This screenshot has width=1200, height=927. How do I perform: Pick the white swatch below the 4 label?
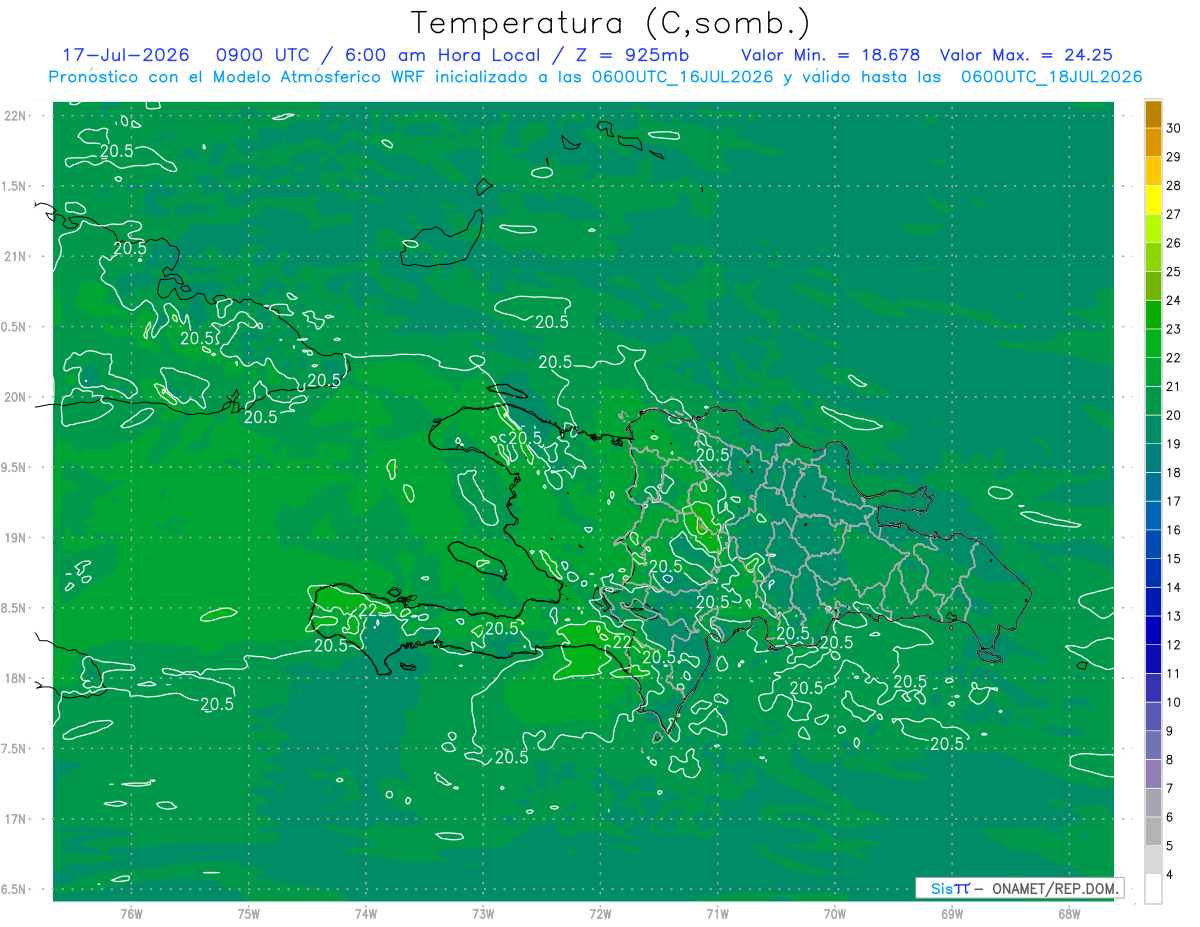[1153, 889]
